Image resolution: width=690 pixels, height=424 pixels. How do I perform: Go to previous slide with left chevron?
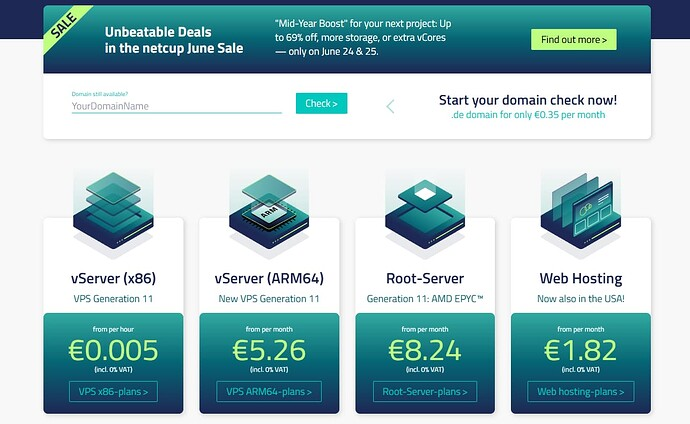pyautogui.click(x=390, y=106)
